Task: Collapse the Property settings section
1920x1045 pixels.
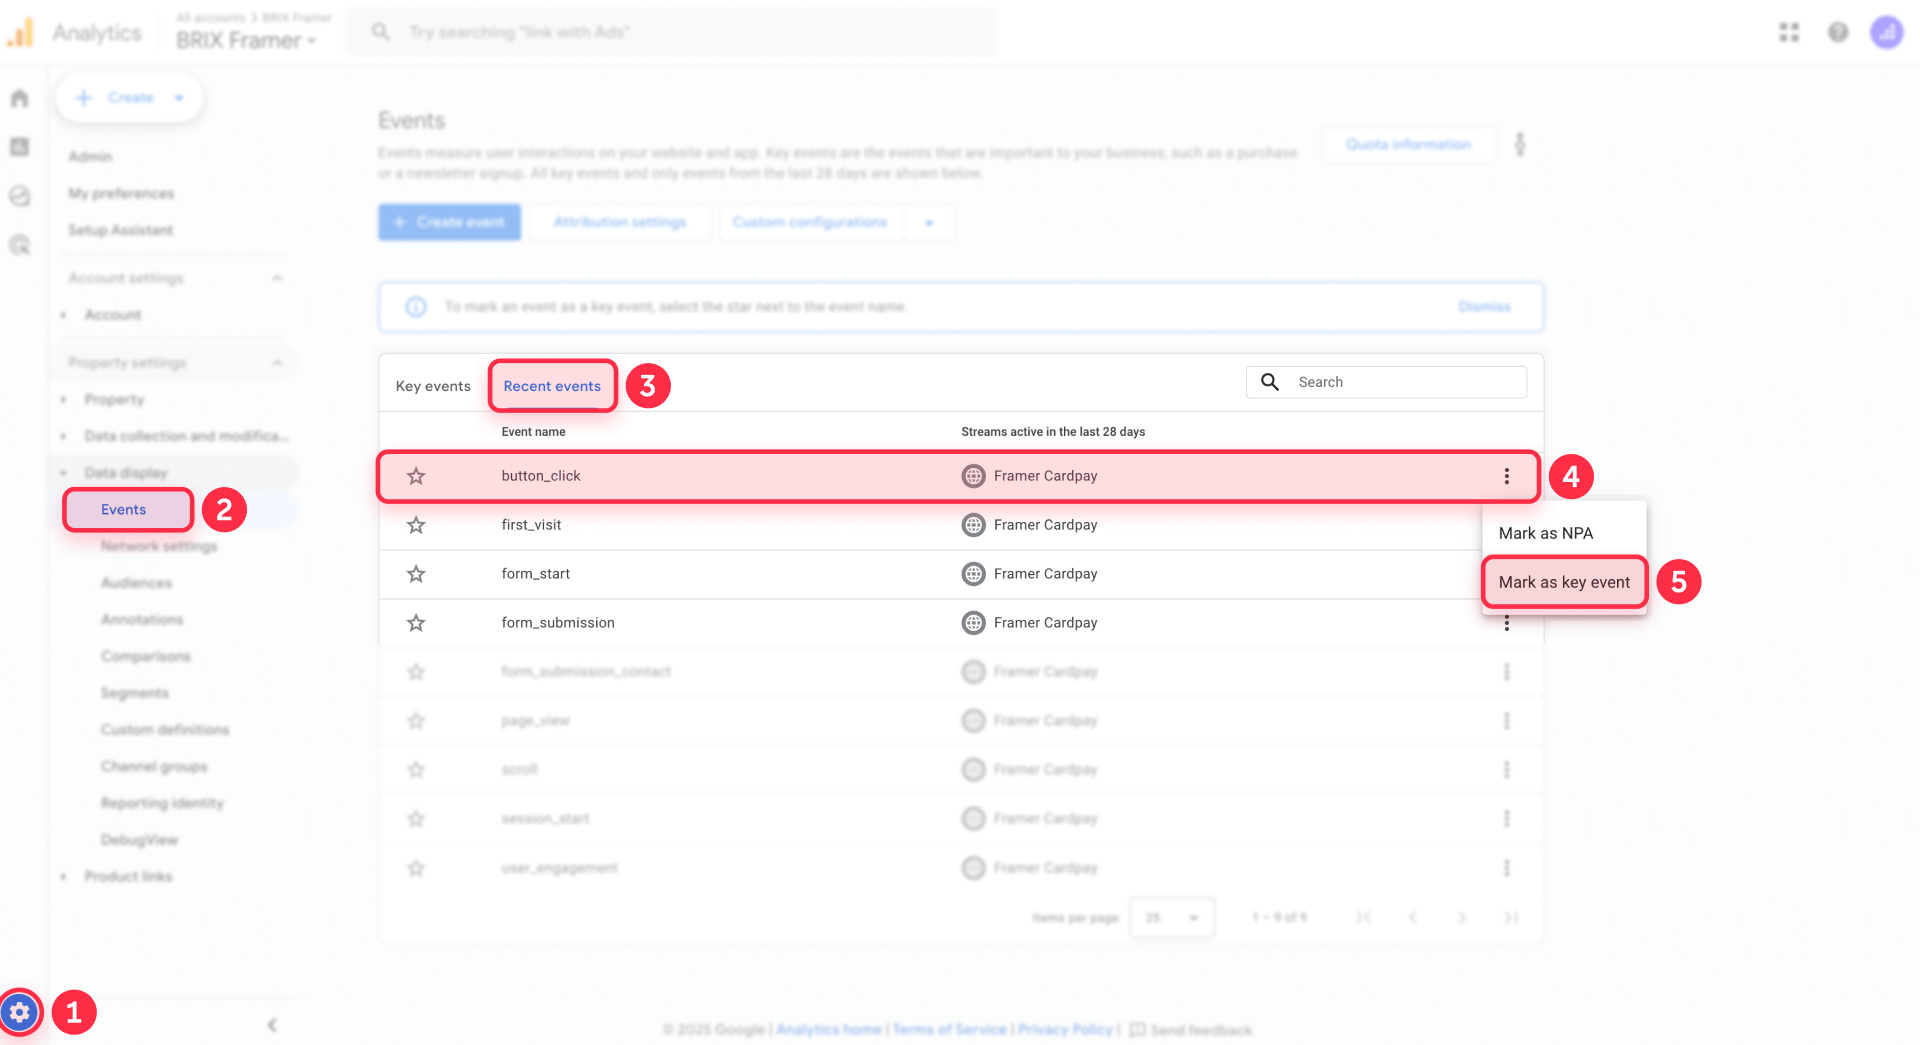Action: [277, 363]
